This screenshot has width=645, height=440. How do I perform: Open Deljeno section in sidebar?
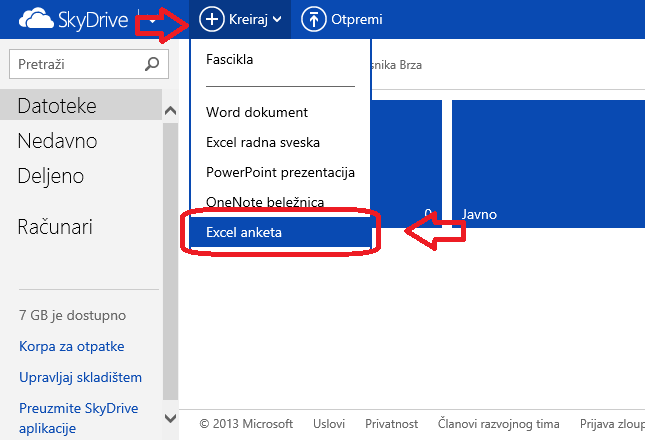50,176
